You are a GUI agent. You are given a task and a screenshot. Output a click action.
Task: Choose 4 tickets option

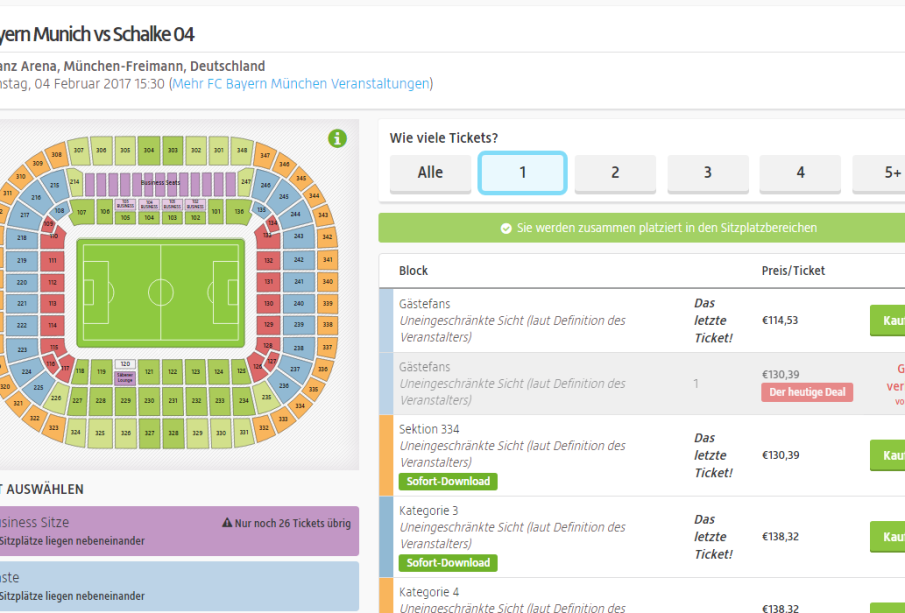(800, 173)
